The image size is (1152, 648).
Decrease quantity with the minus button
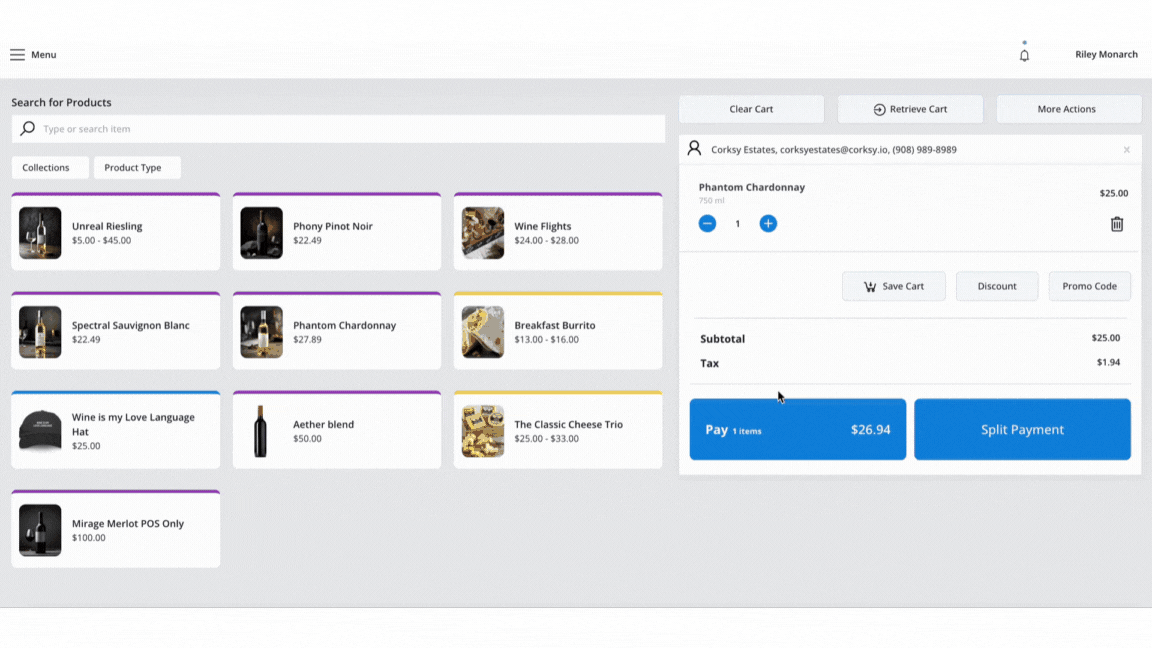tap(707, 224)
